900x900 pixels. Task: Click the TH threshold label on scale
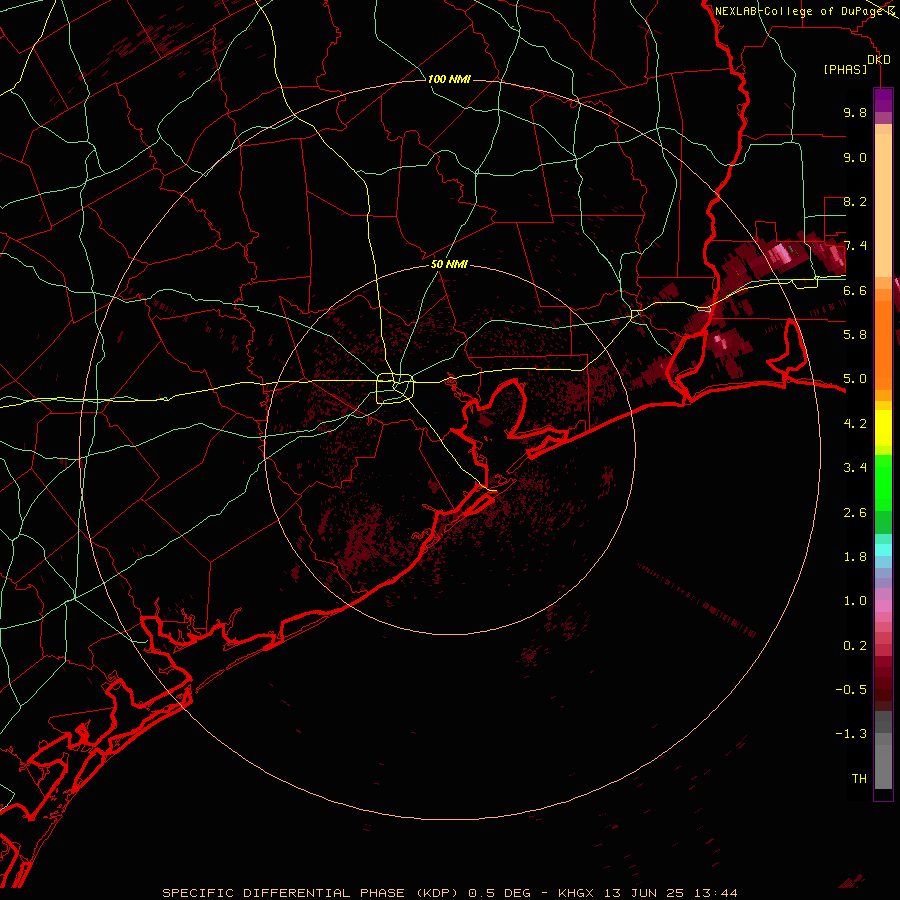[x=859, y=779]
